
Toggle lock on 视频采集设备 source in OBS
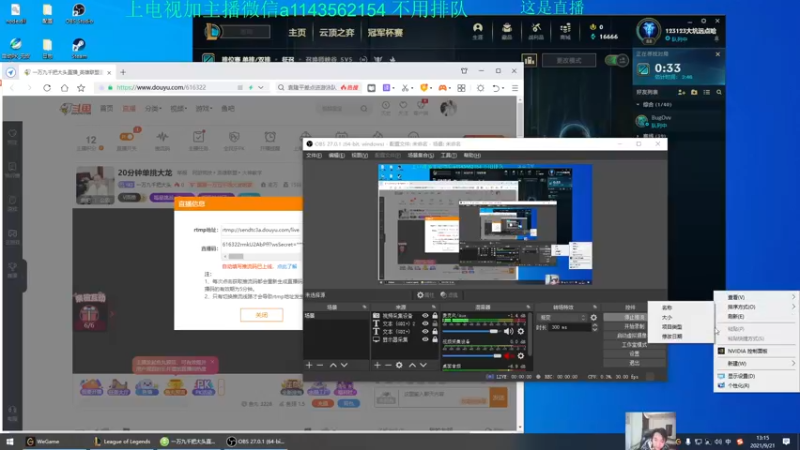click(x=435, y=316)
